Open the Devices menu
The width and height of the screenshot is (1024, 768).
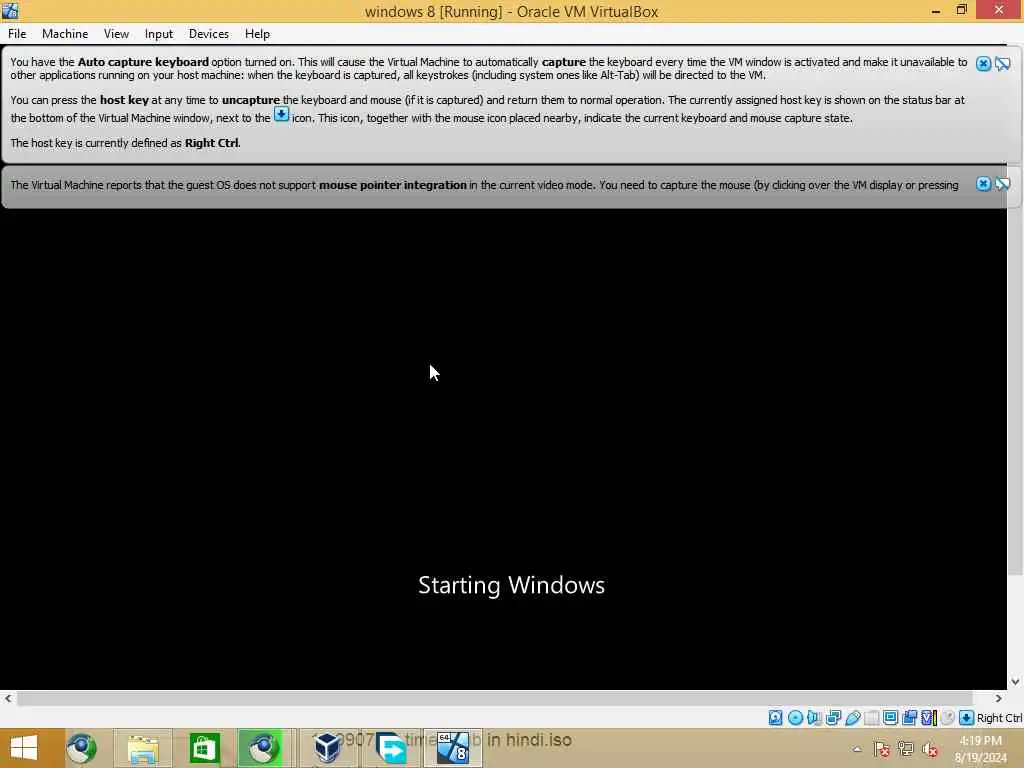coord(209,34)
